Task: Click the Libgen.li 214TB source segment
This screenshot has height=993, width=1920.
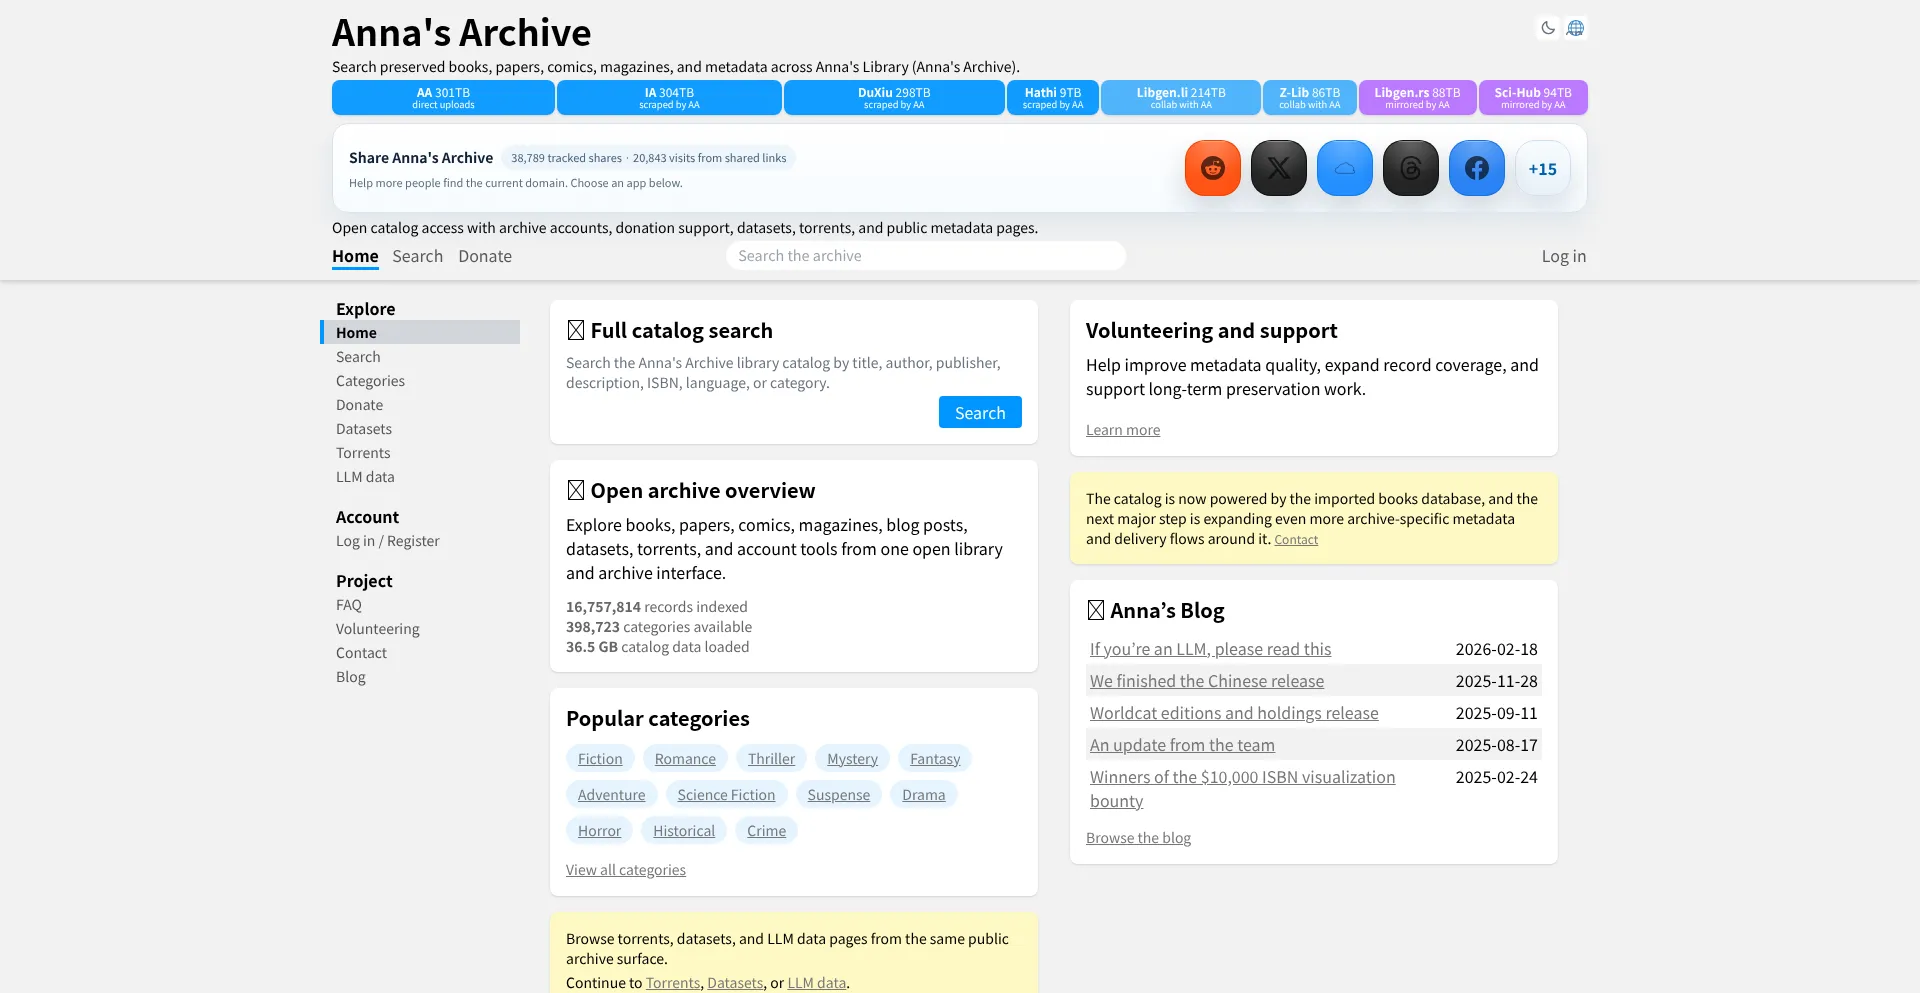Action: point(1181,98)
